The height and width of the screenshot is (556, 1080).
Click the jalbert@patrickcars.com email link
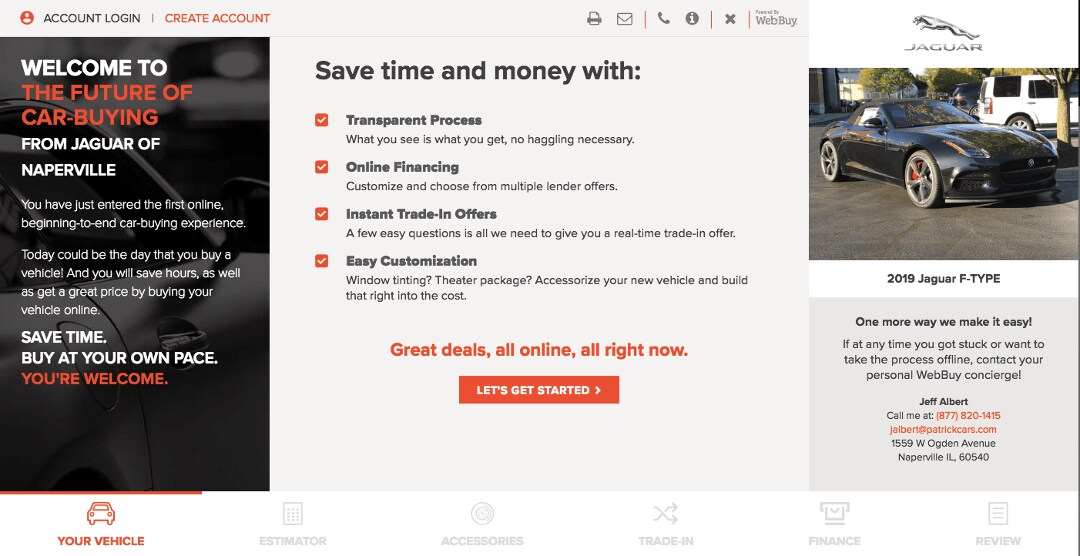pos(943,429)
